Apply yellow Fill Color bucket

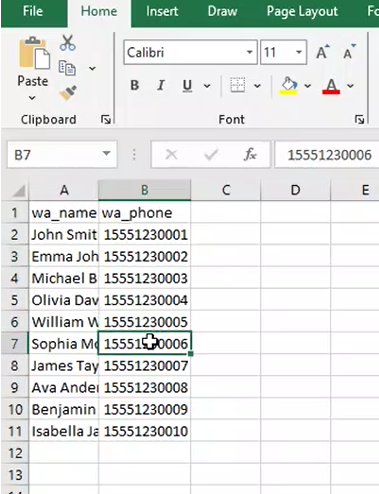[x=289, y=86]
